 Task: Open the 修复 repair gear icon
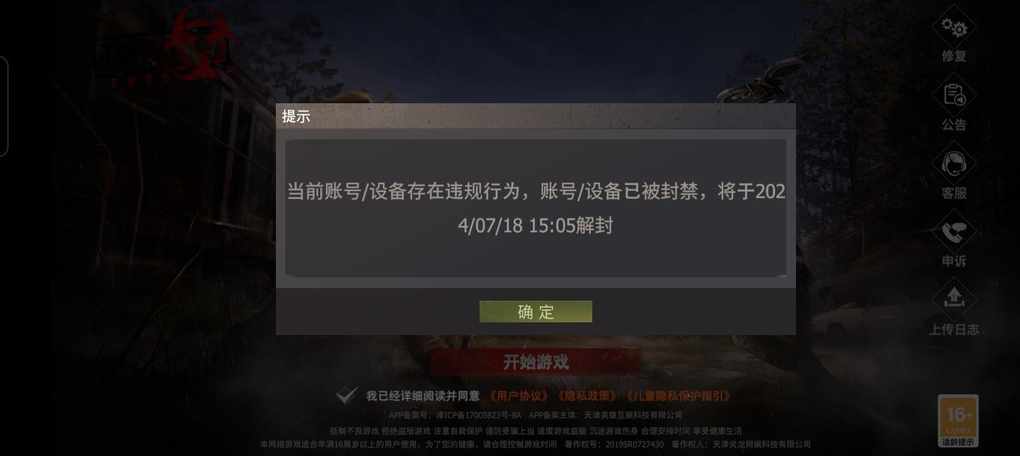pyautogui.click(x=954, y=28)
